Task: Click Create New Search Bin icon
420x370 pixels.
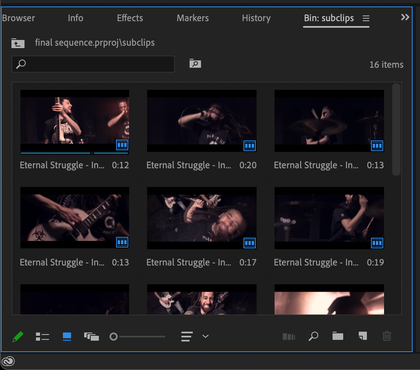Action: point(195,63)
